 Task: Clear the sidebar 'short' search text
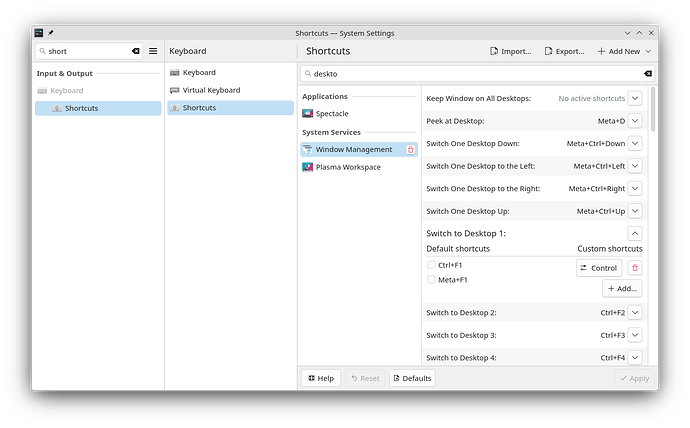136,51
